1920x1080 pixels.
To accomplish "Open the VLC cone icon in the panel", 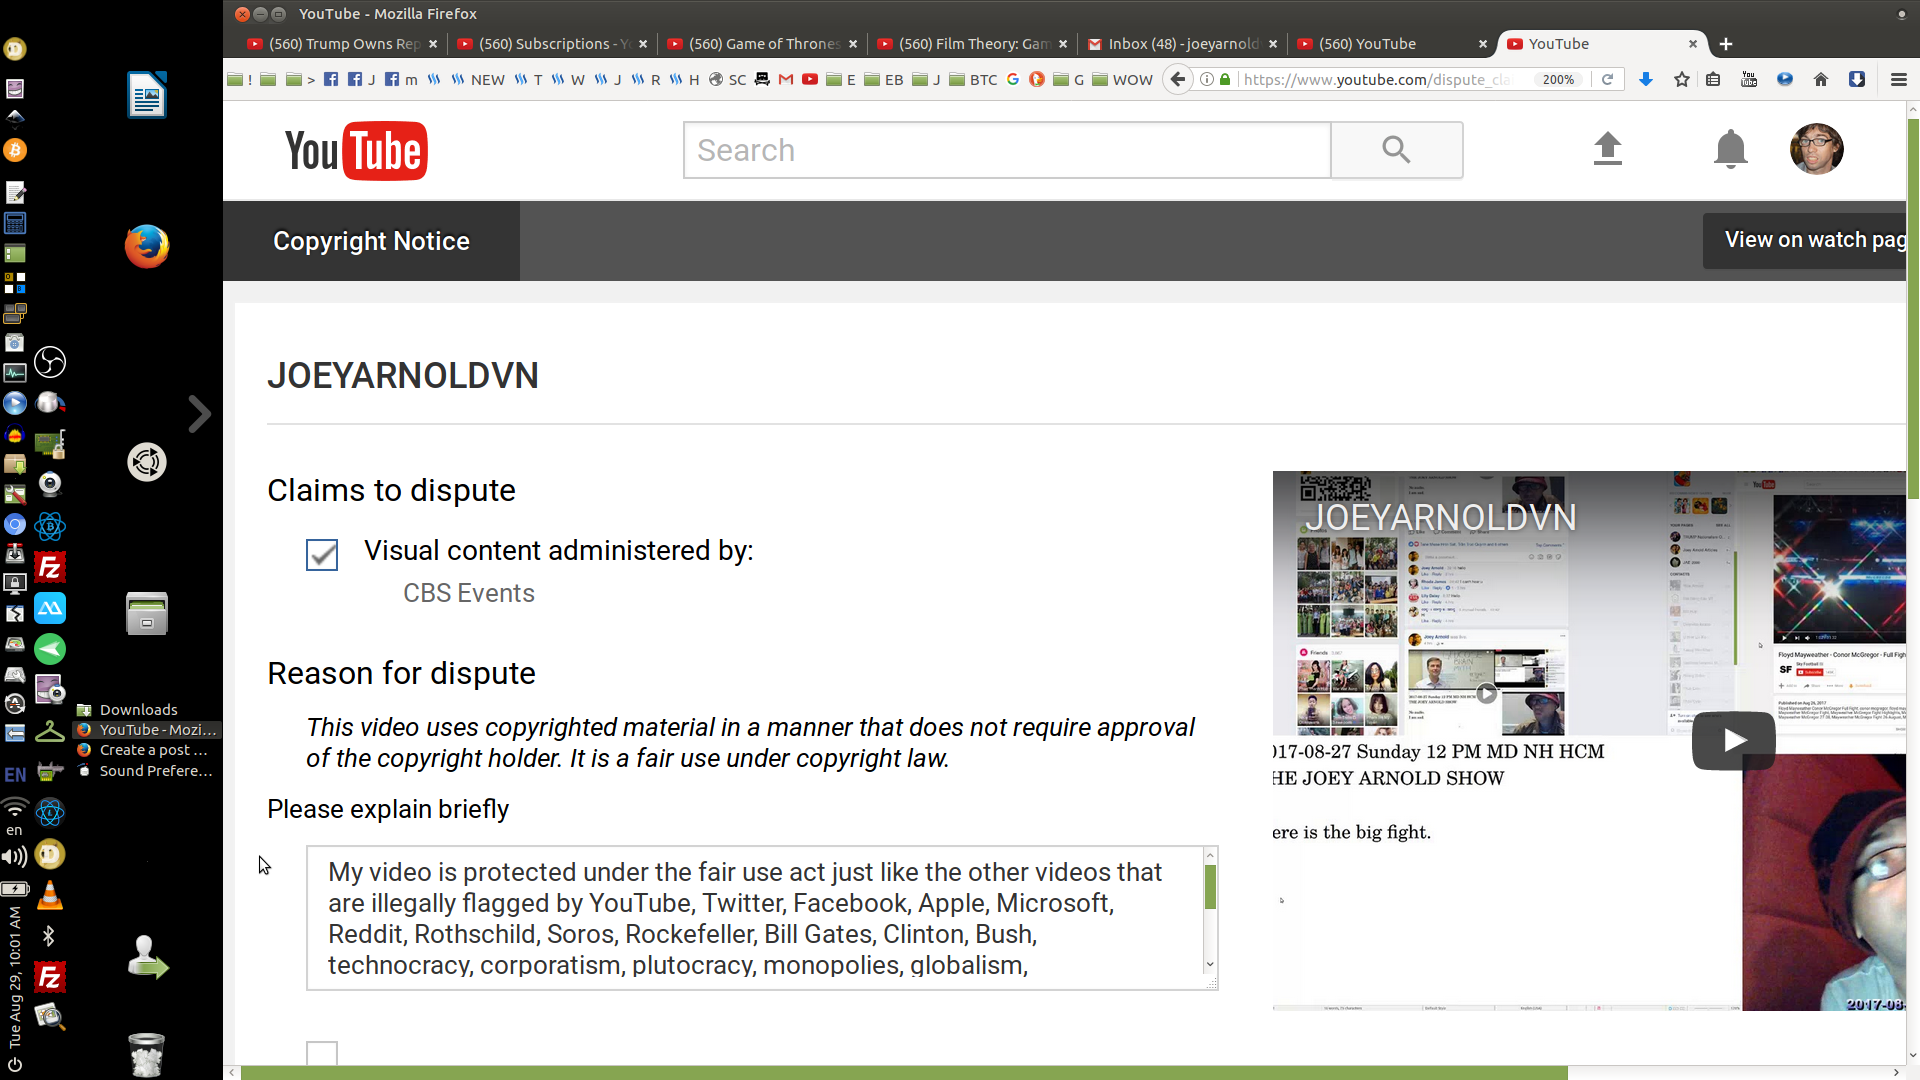I will tap(50, 896).
